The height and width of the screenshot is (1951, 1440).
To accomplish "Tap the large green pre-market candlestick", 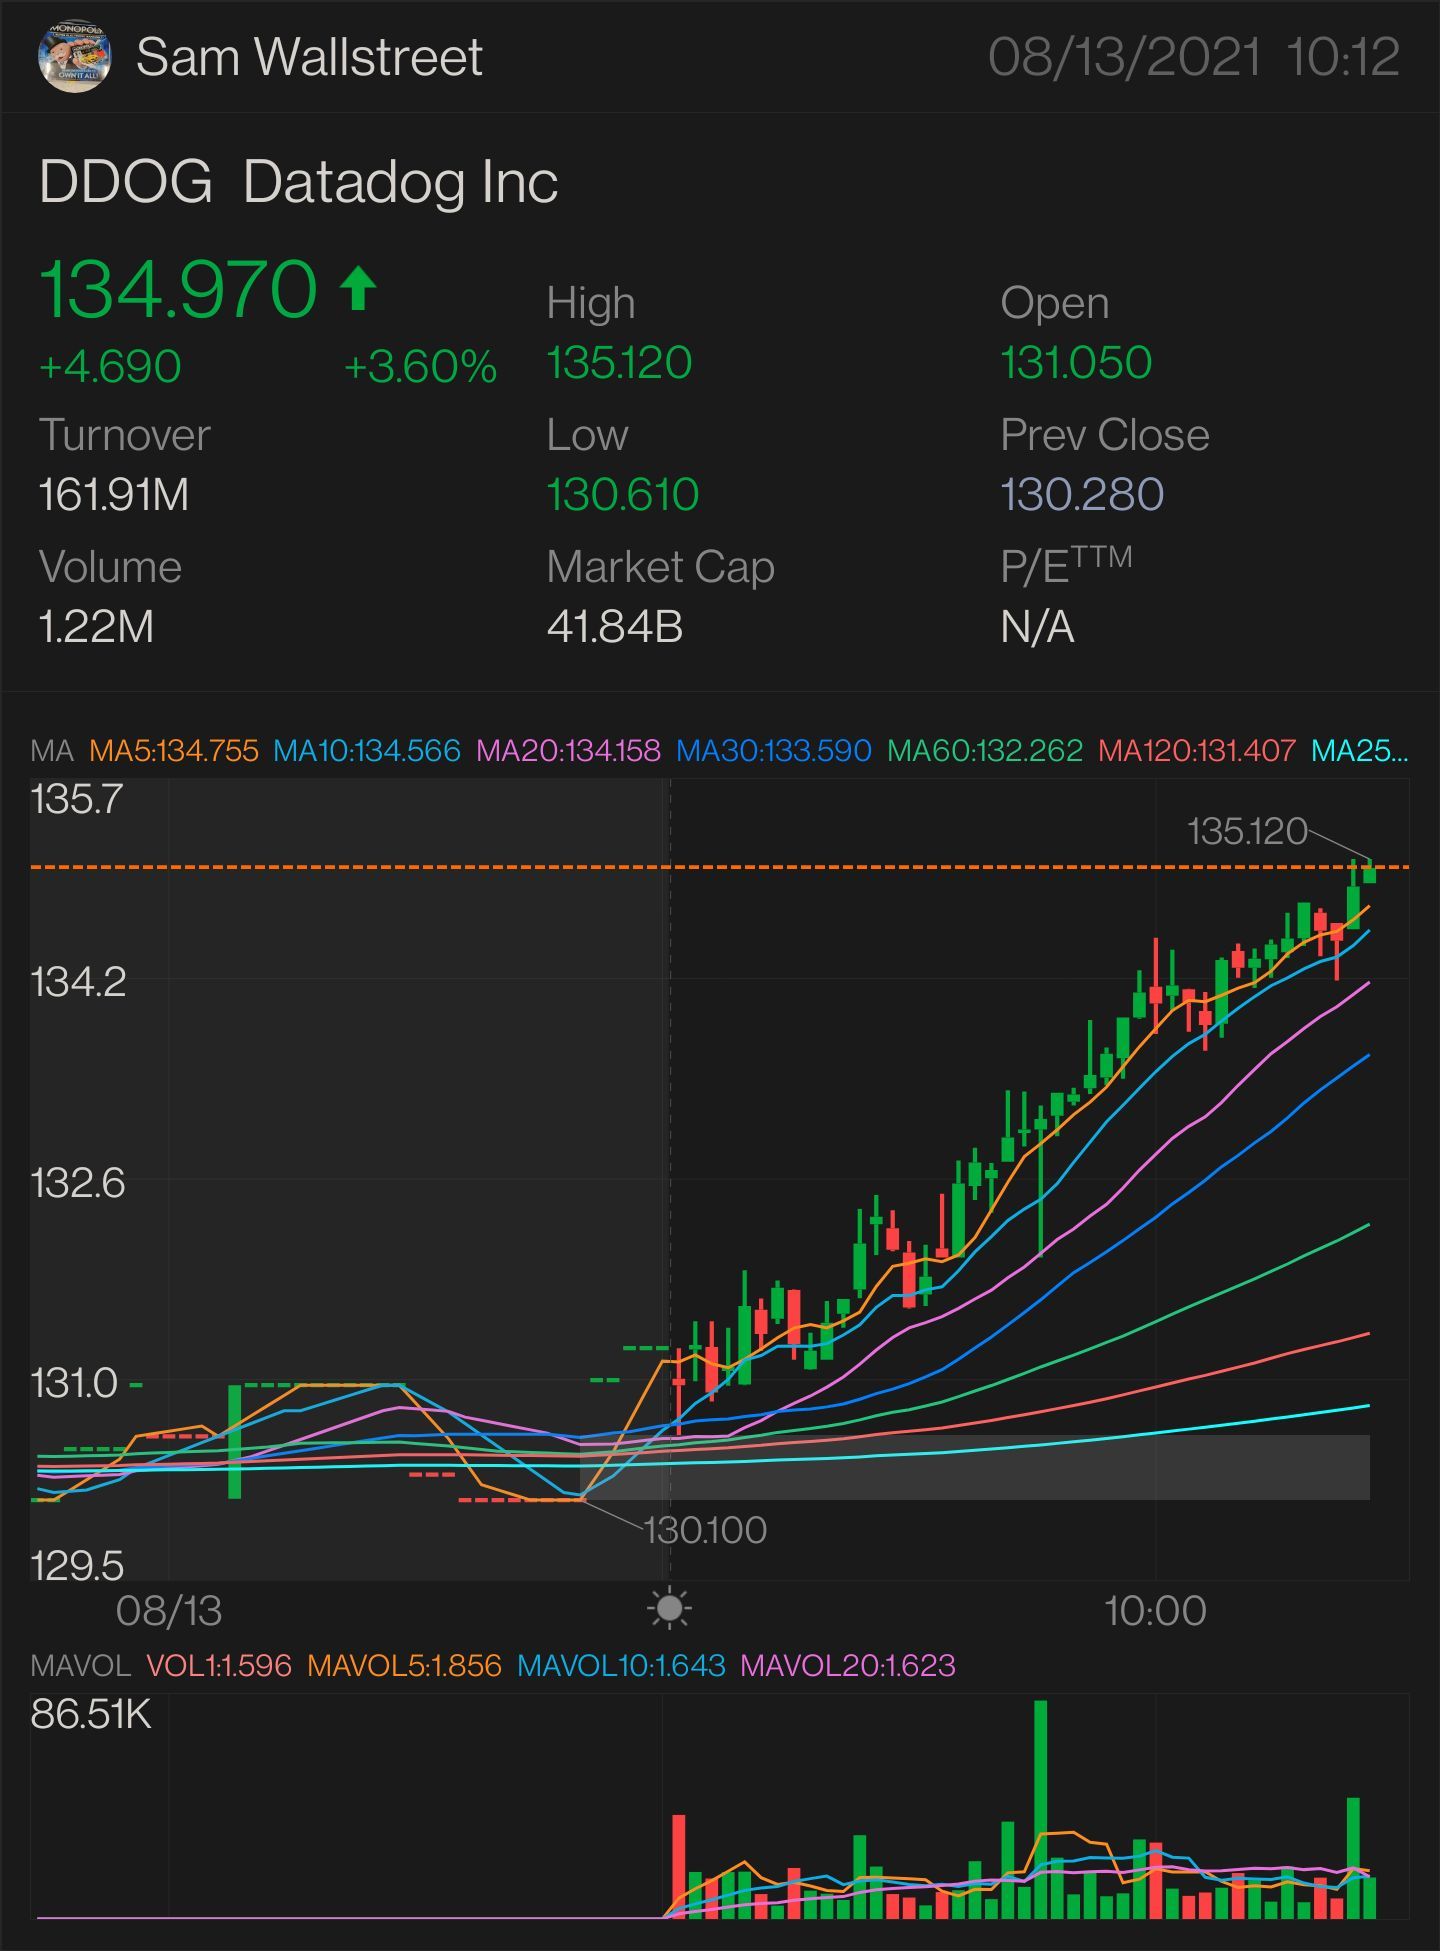I will (x=234, y=1441).
